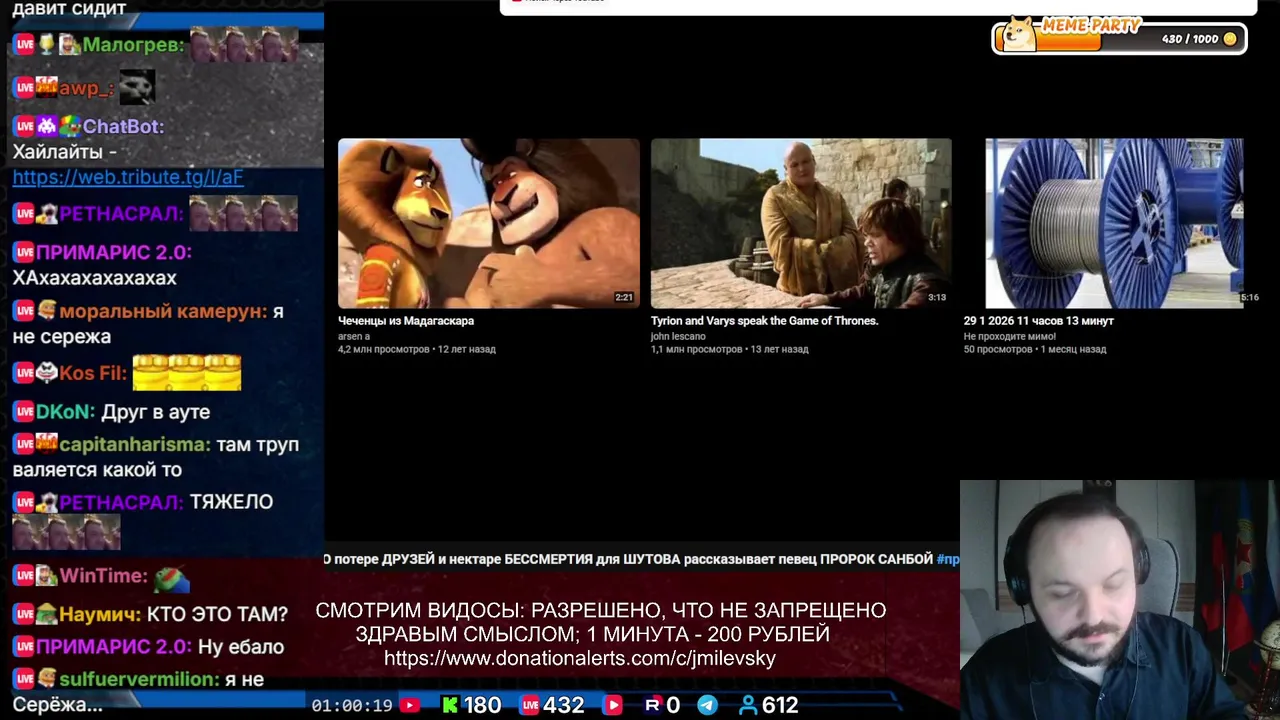The width and height of the screenshot is (1280, 720).
Task: Click the burger badge next to моральный камерун
Action: [46, 311]
